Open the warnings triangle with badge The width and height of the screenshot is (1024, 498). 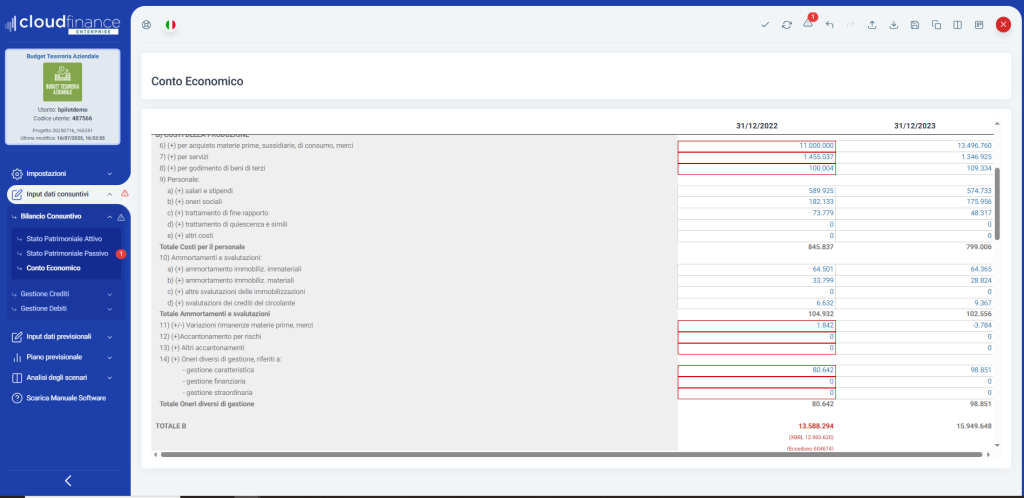click(808, 23)
